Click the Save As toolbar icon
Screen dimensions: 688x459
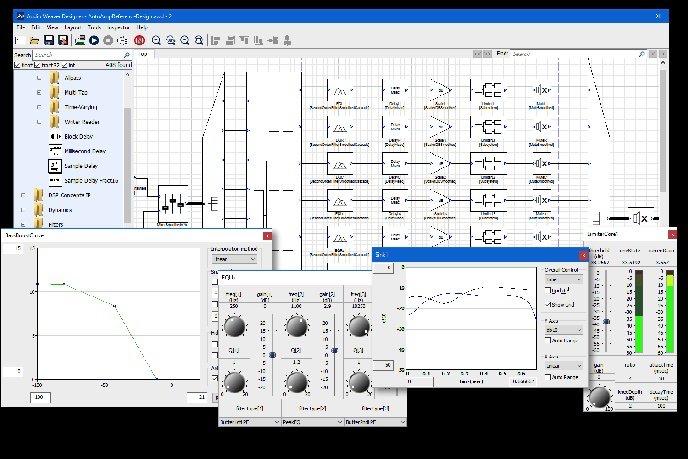tap(63, 40)
